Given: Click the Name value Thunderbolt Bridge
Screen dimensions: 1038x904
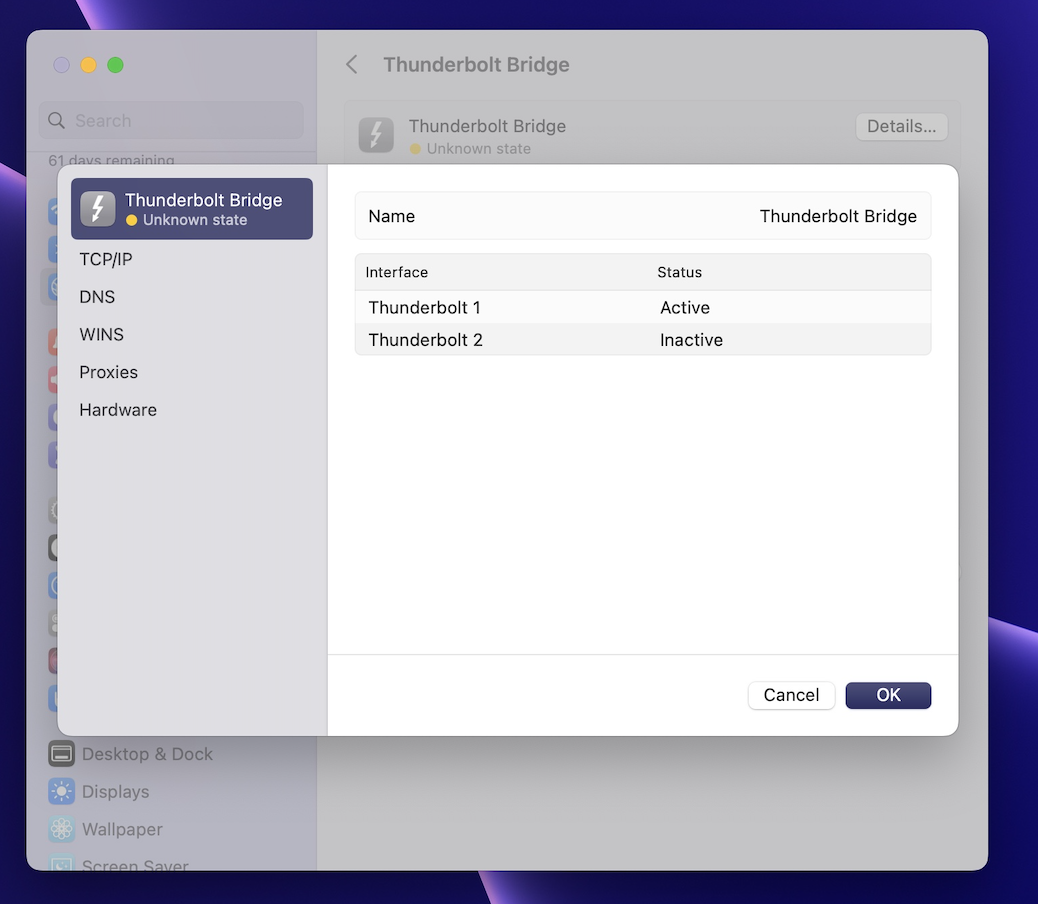Looking at the screenshot, I should click(838, 216).
